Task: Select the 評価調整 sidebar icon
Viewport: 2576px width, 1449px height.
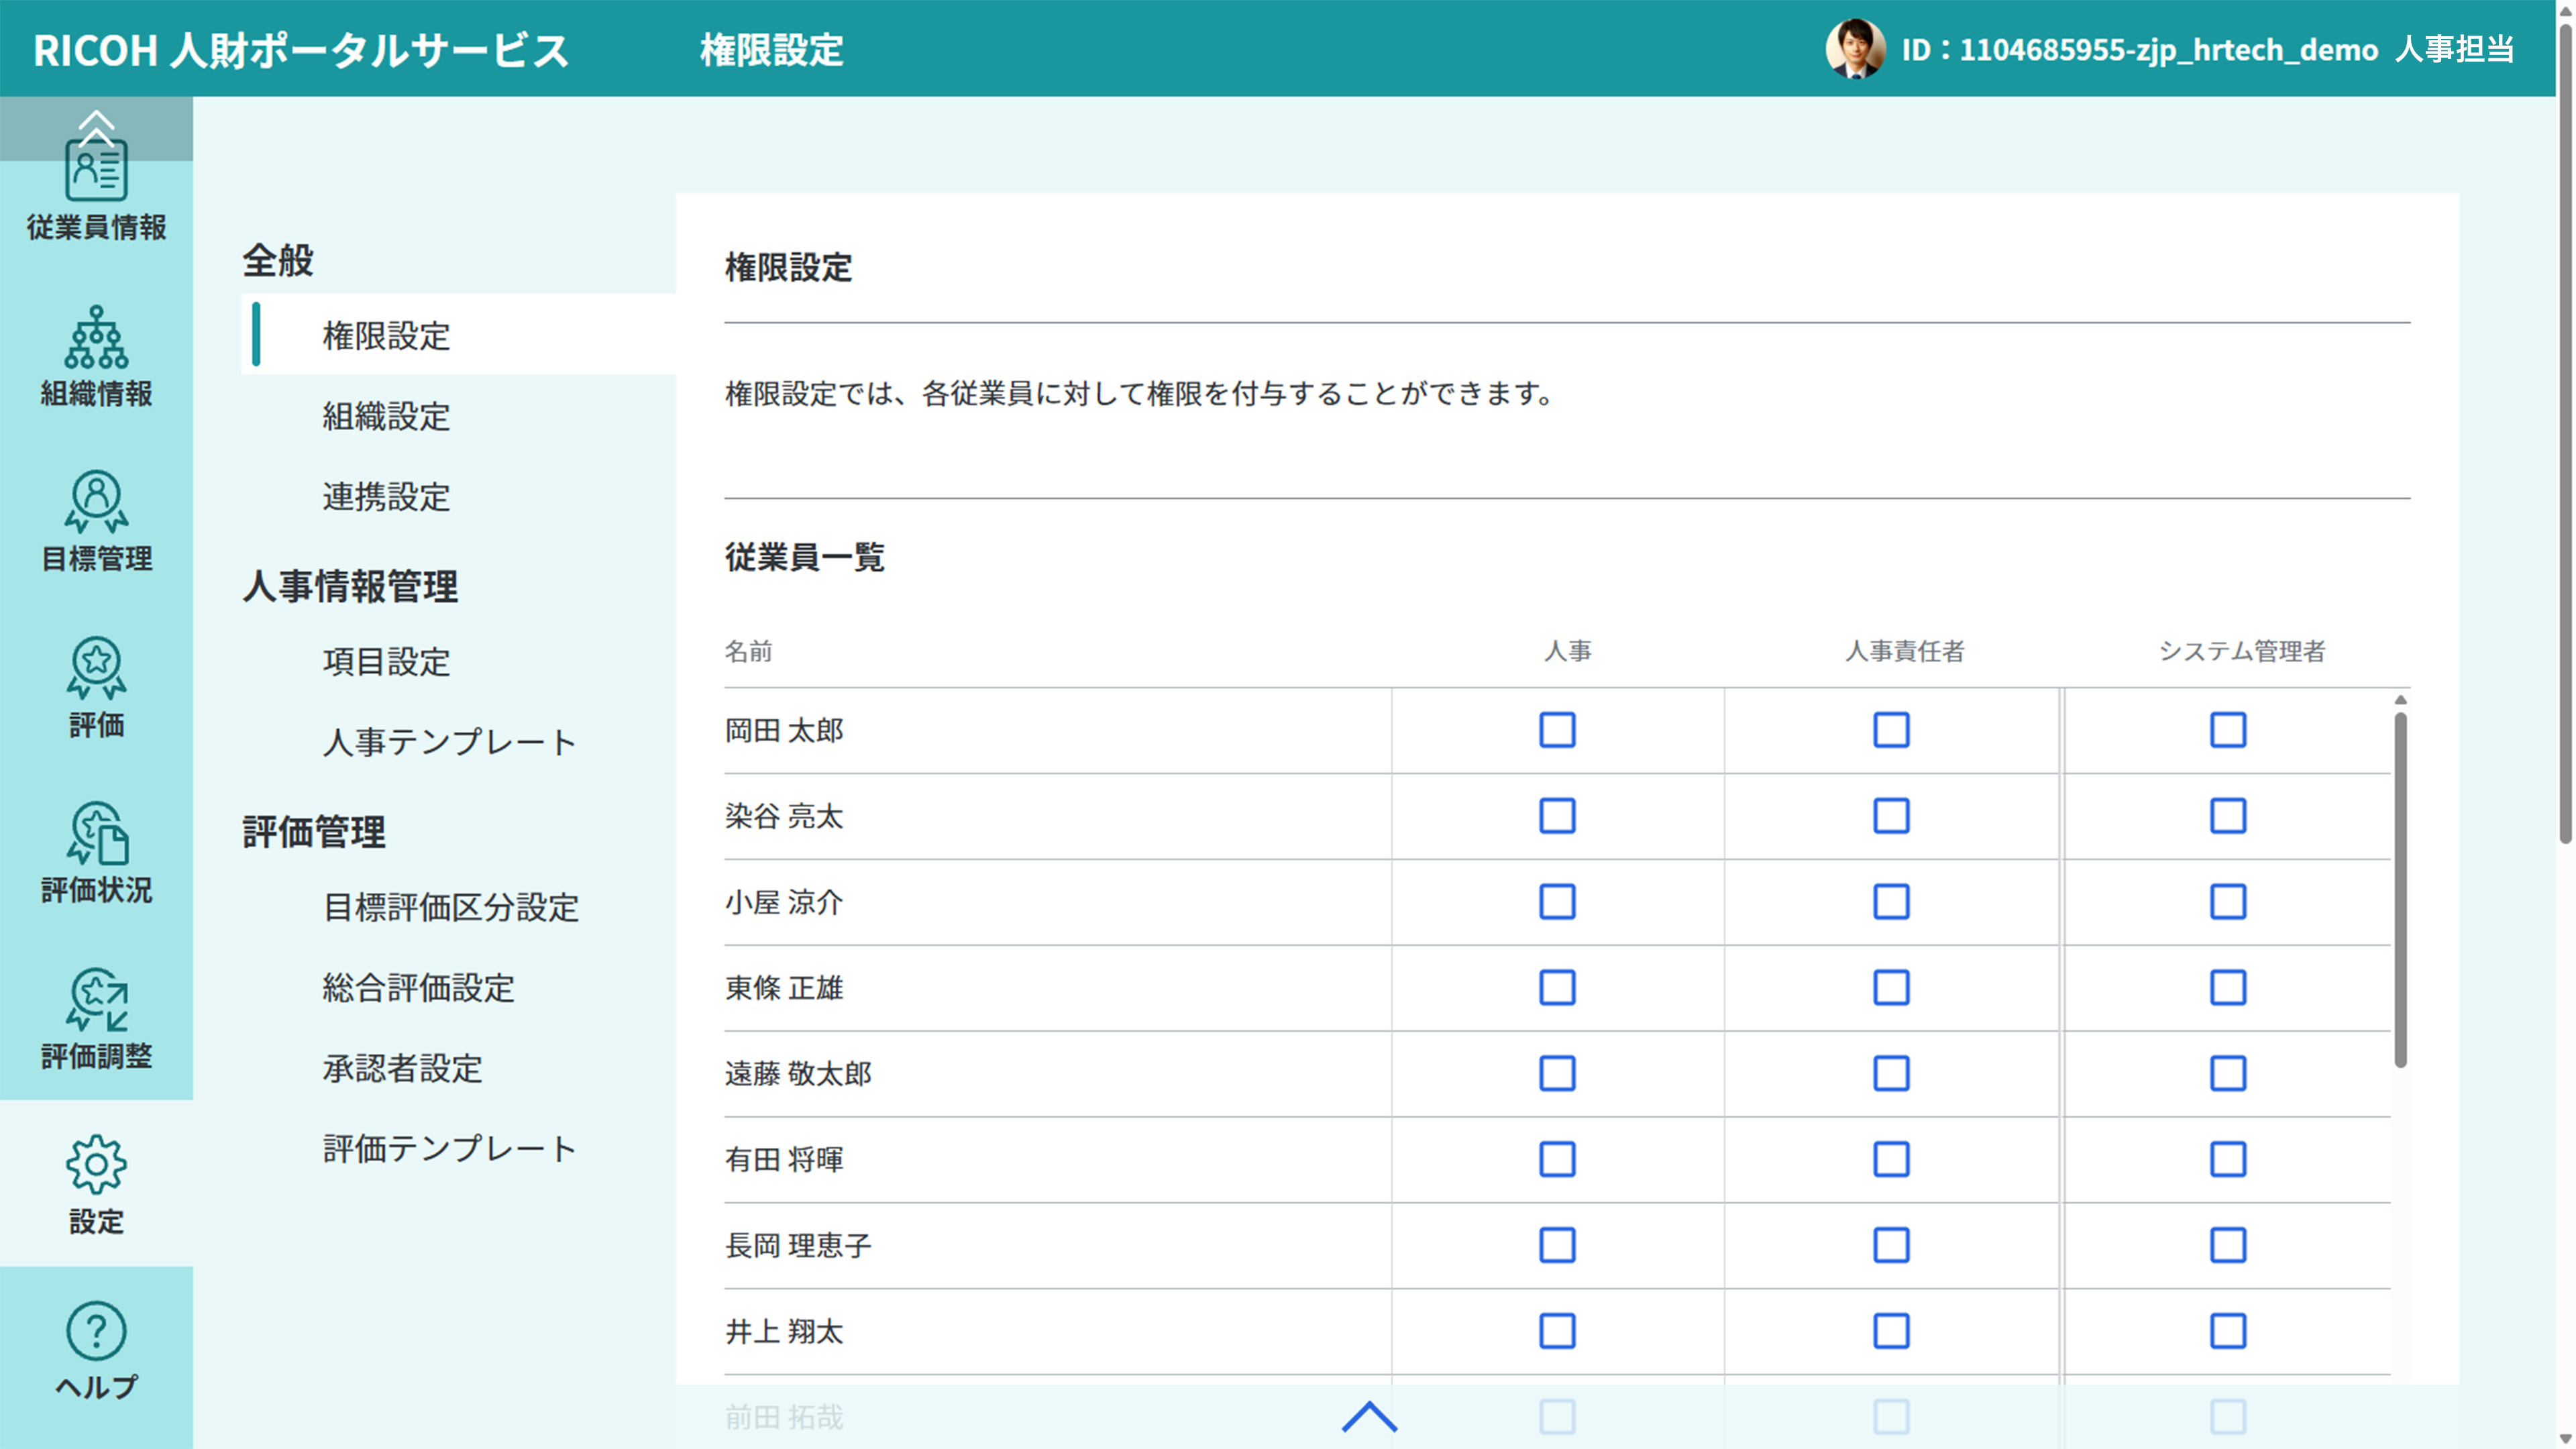Action: point(96,999)
